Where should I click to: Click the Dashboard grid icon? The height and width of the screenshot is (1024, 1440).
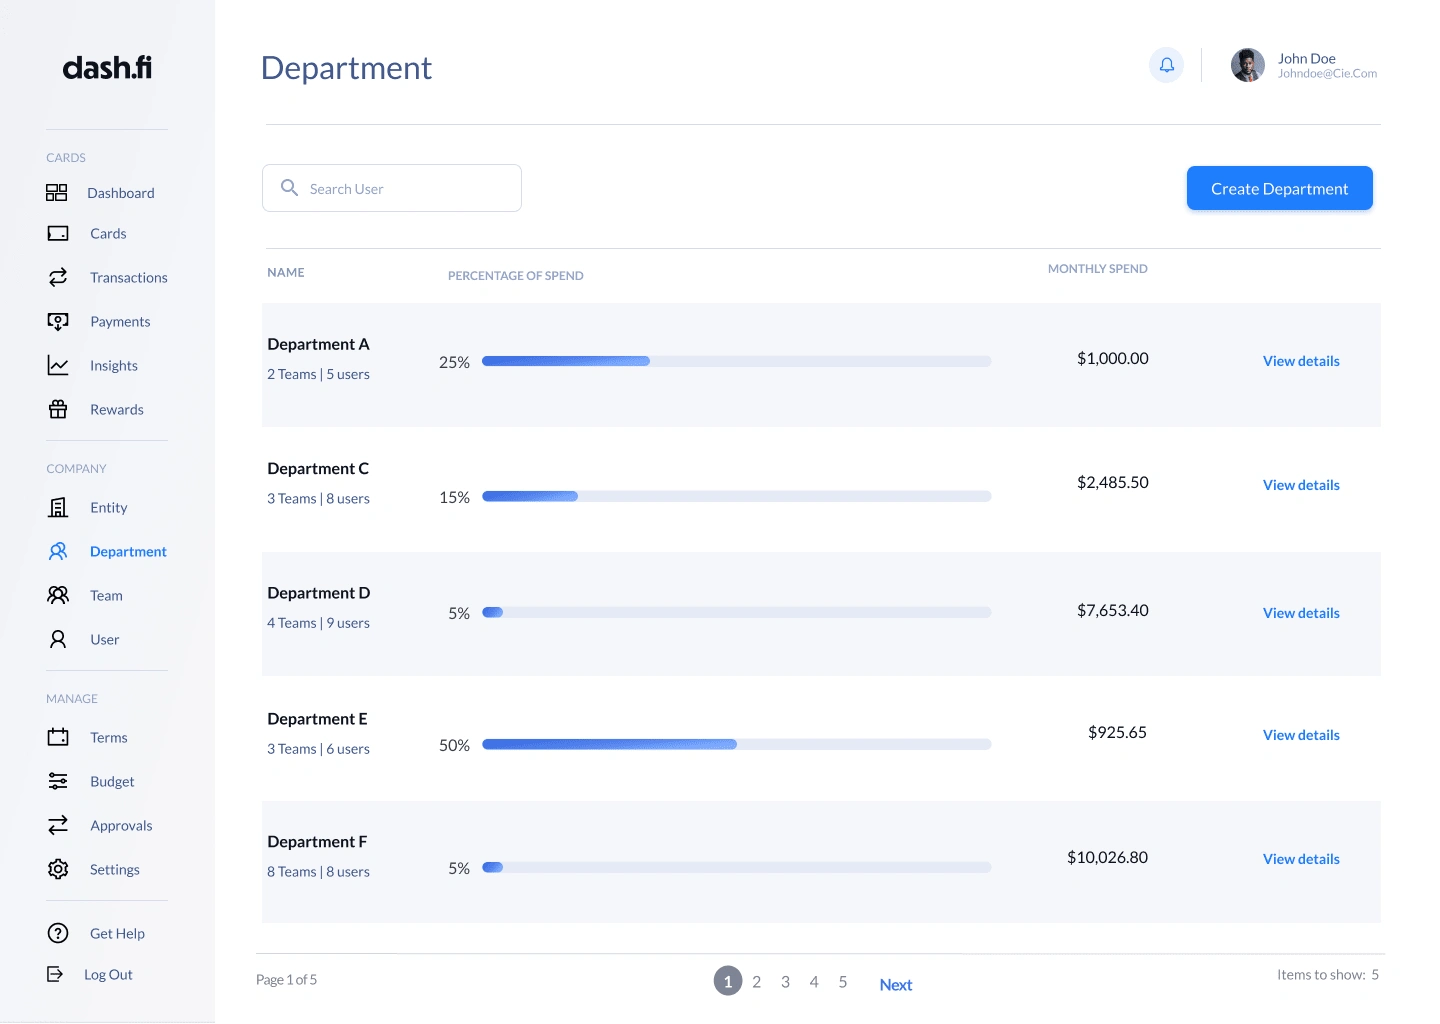point(57,193)
